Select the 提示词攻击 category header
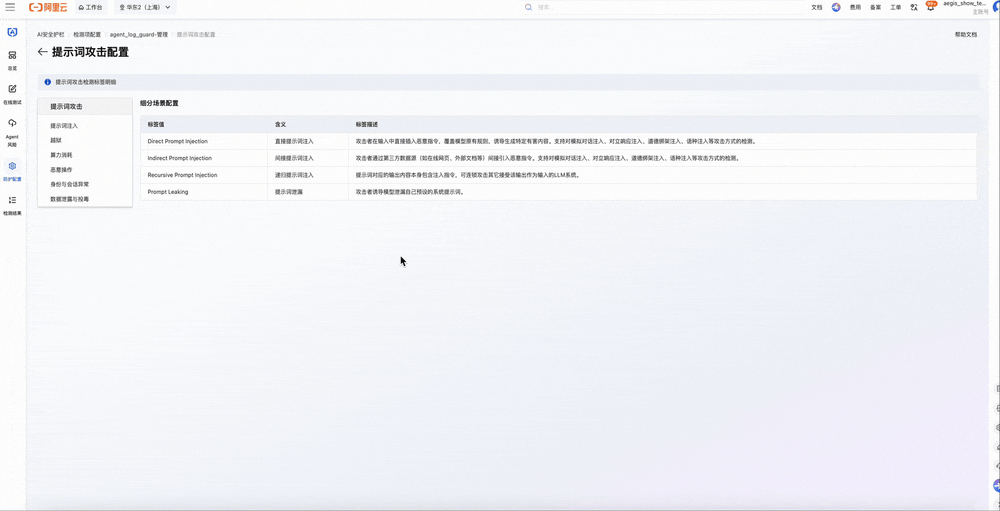This screenshot has height=511, width=1000. click(85, 107)
